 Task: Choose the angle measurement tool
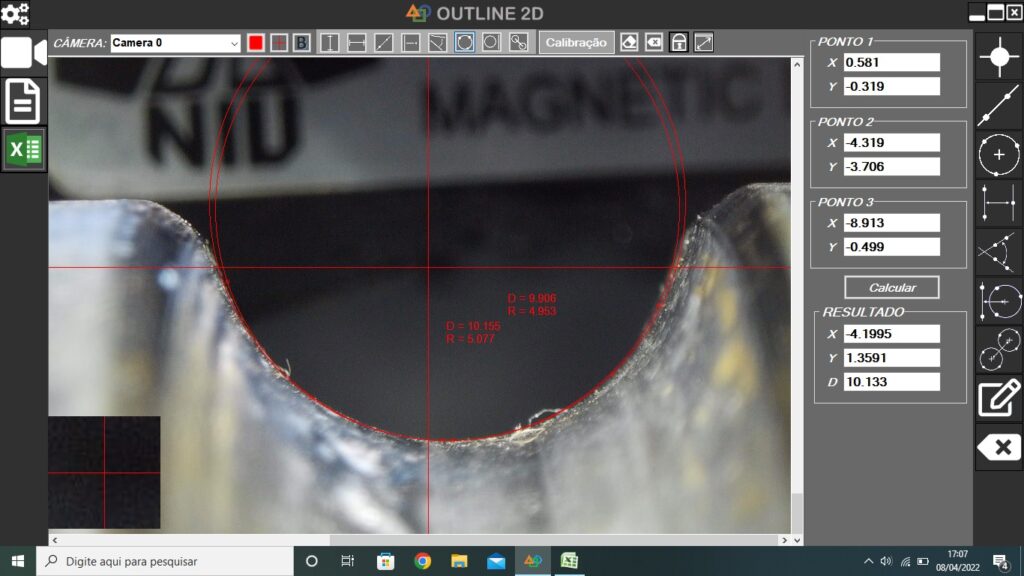coord(998,251)
